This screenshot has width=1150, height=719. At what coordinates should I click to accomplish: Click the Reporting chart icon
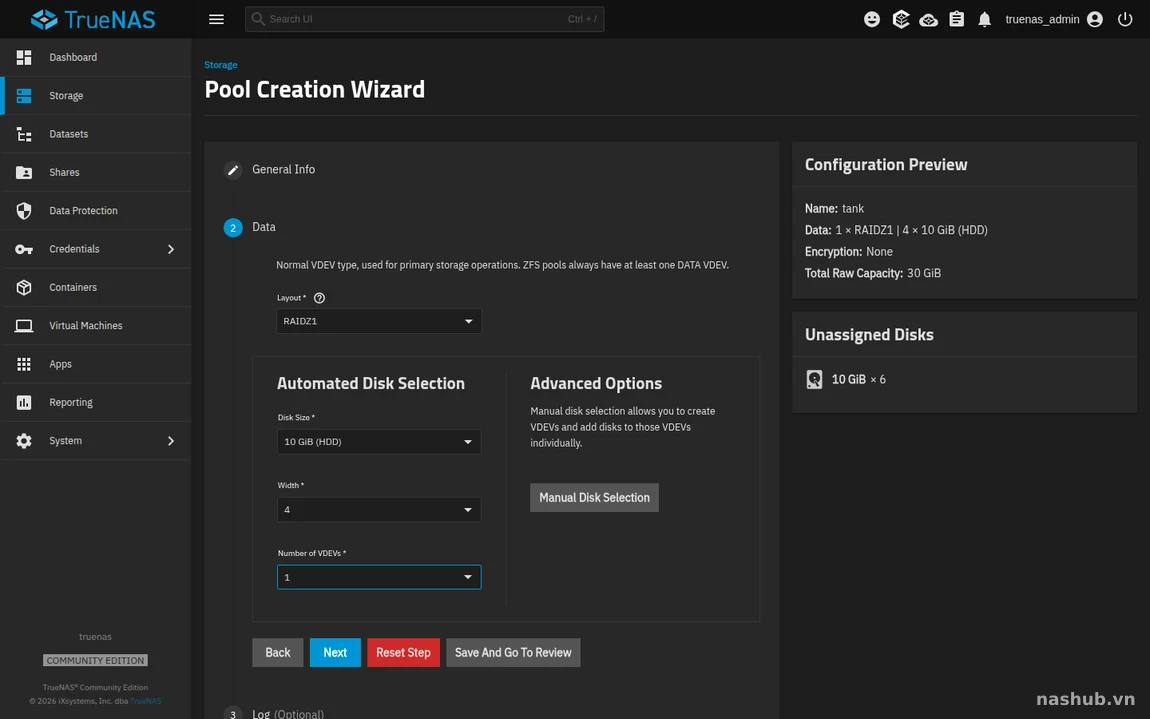click(x=24, y=402)
